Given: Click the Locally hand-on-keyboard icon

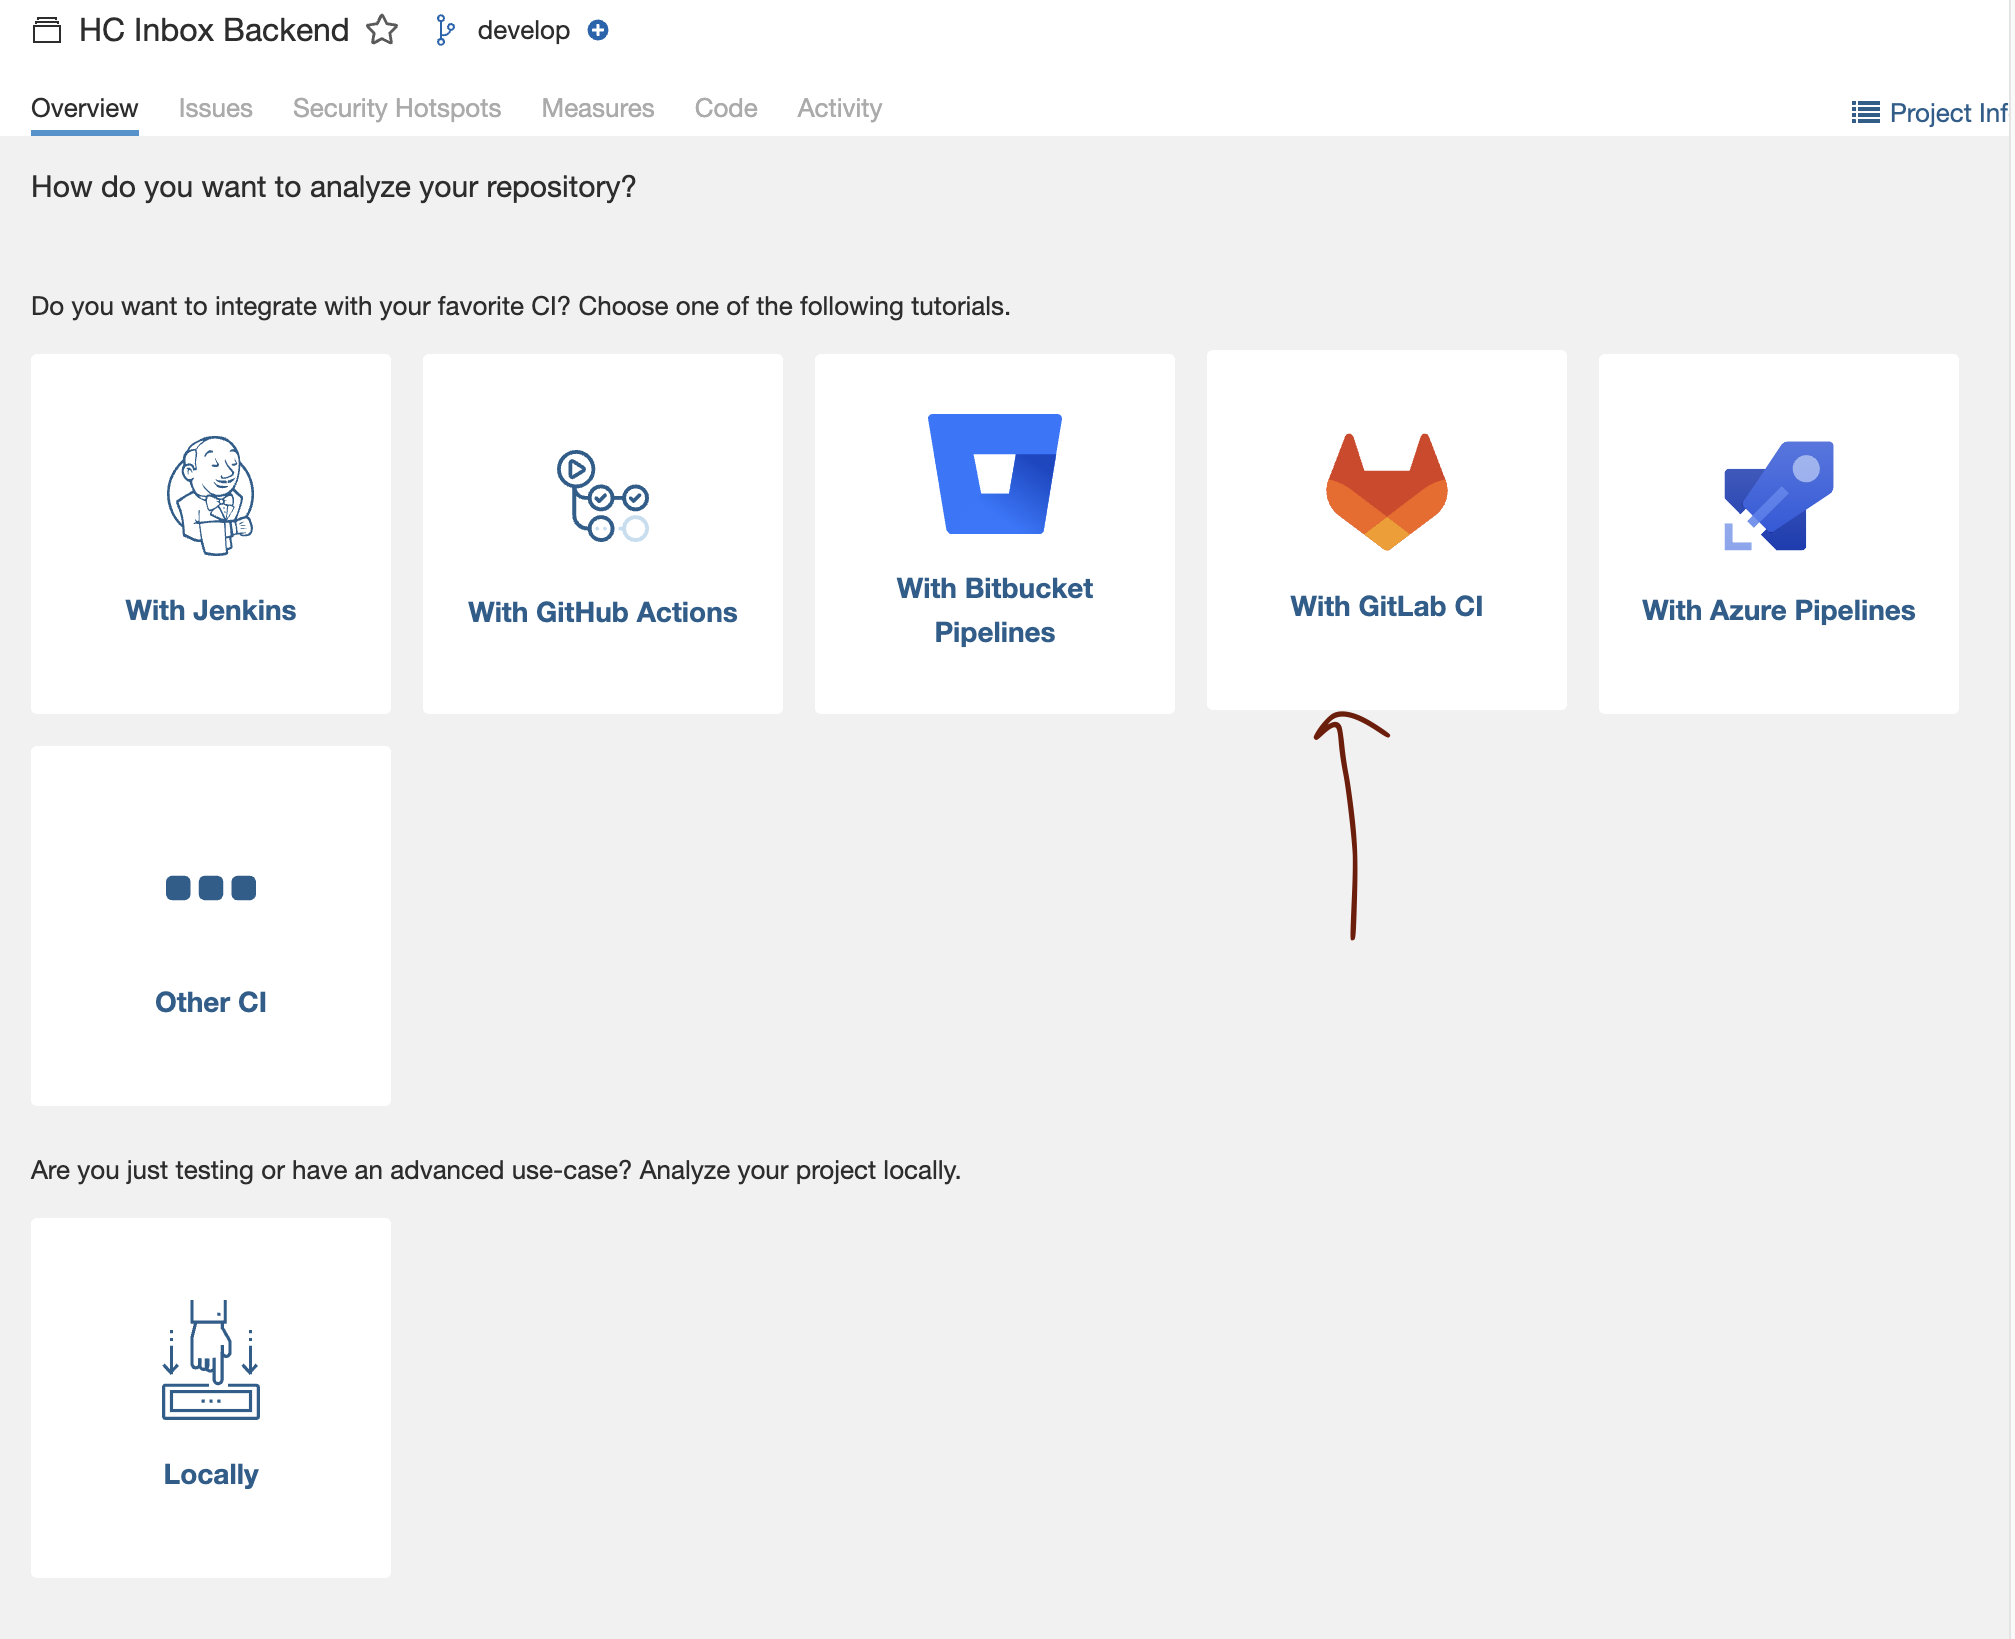Looking at the screenshot, I should [211, 1359].
